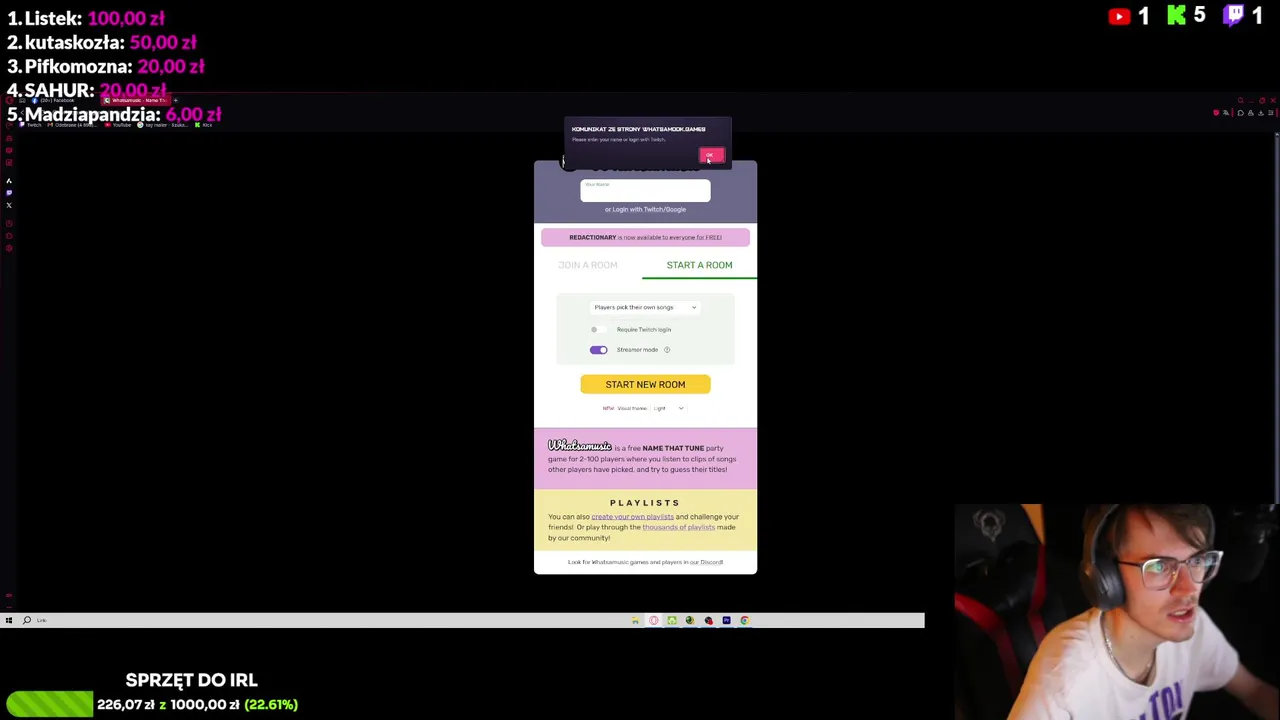Click the Whatsamusic logo
Screen dimensions: 1280x720
coord(579,445)
